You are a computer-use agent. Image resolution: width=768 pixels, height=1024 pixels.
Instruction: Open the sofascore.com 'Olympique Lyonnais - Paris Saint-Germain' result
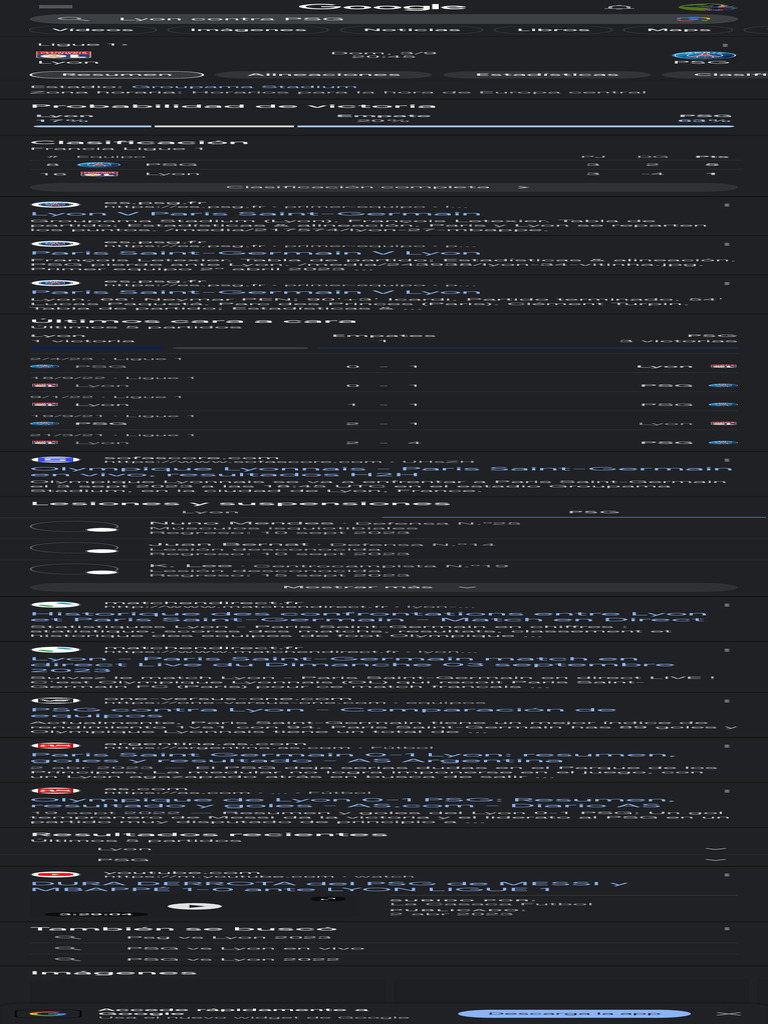(x=381, y=472)
